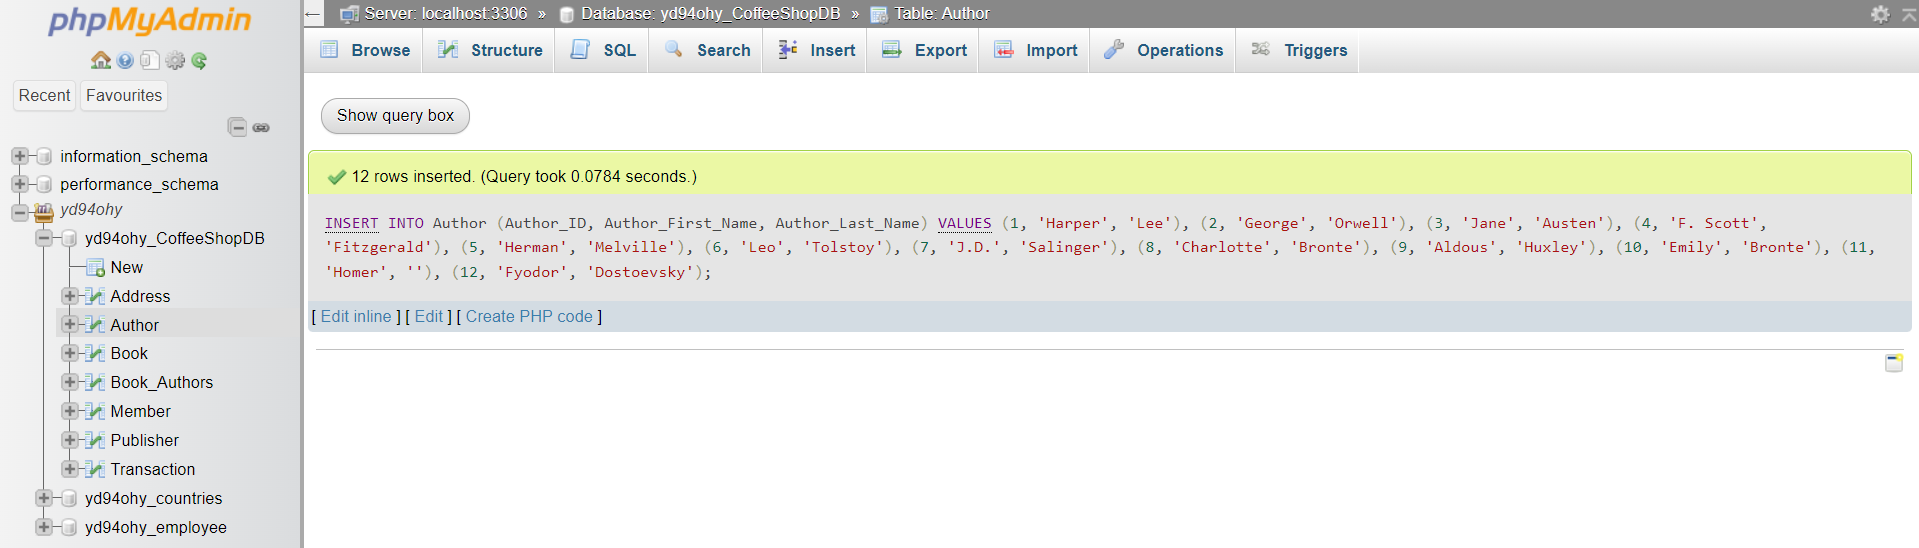1919x548 pixels.
Task: Click the hide navigation panel arrow
Action: coord(313,14)
